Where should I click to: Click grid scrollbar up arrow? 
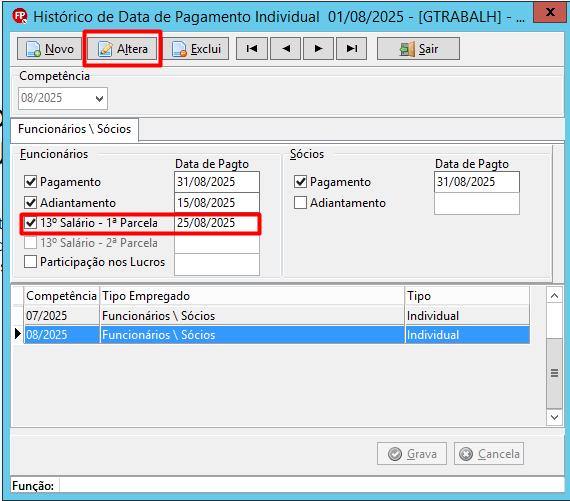(554, 296)
